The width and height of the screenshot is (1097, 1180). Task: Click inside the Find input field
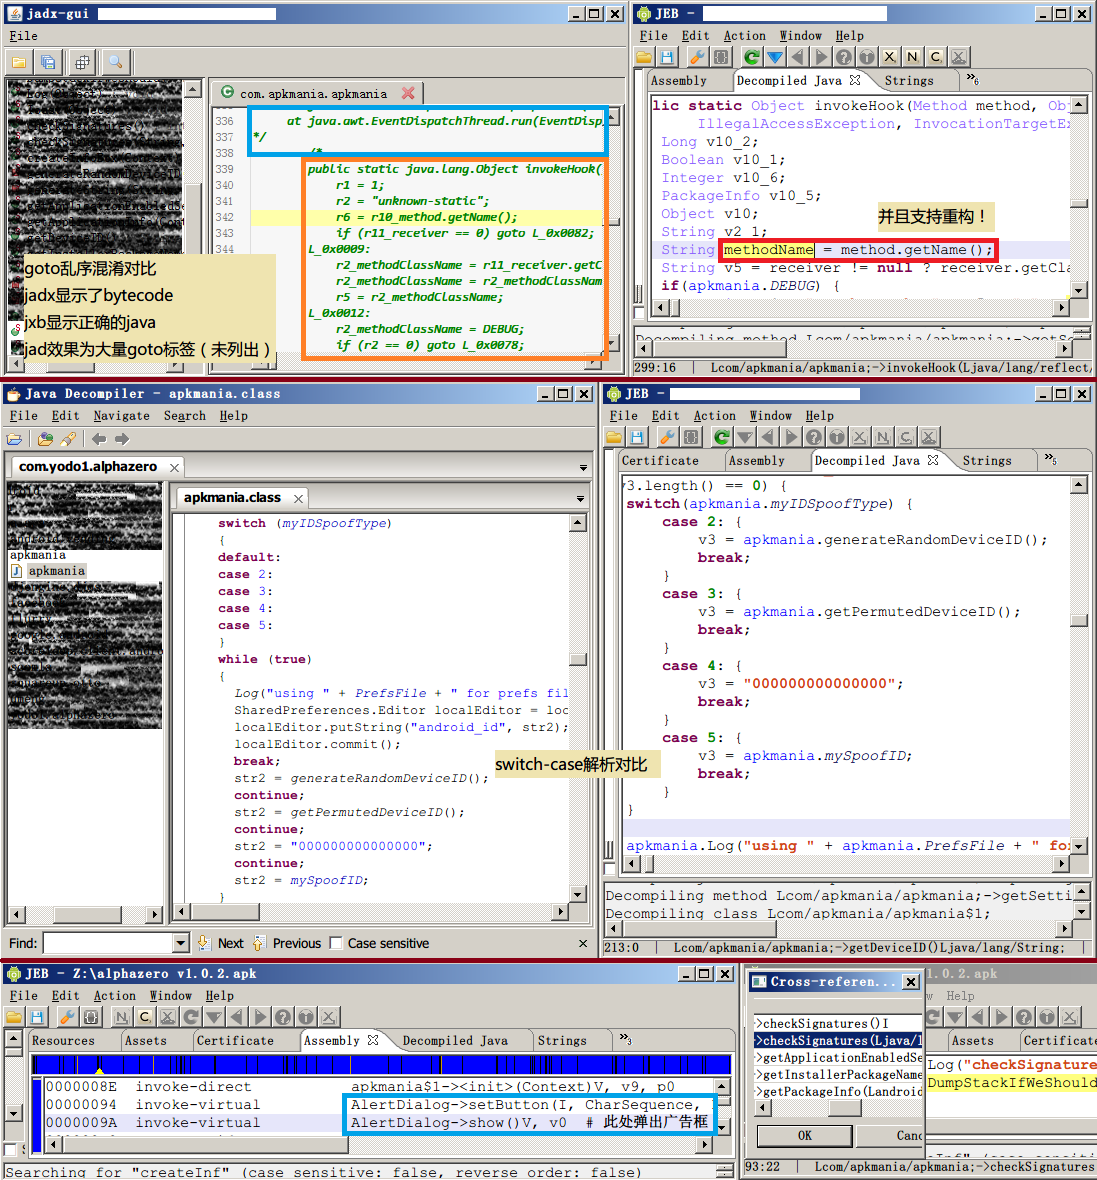[108, 943]
